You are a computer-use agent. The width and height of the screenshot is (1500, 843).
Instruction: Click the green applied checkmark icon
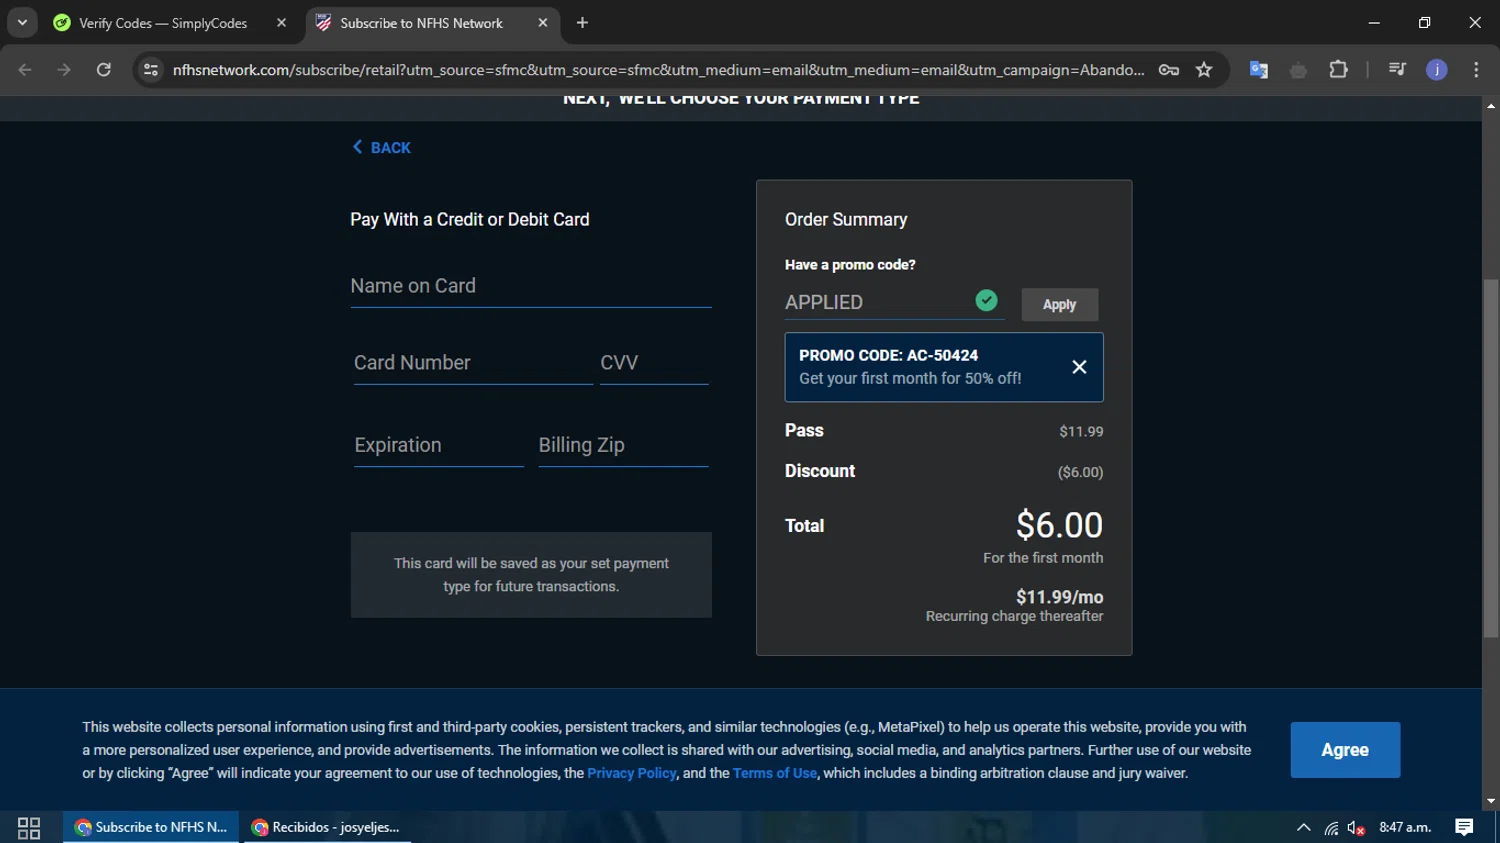986,300
